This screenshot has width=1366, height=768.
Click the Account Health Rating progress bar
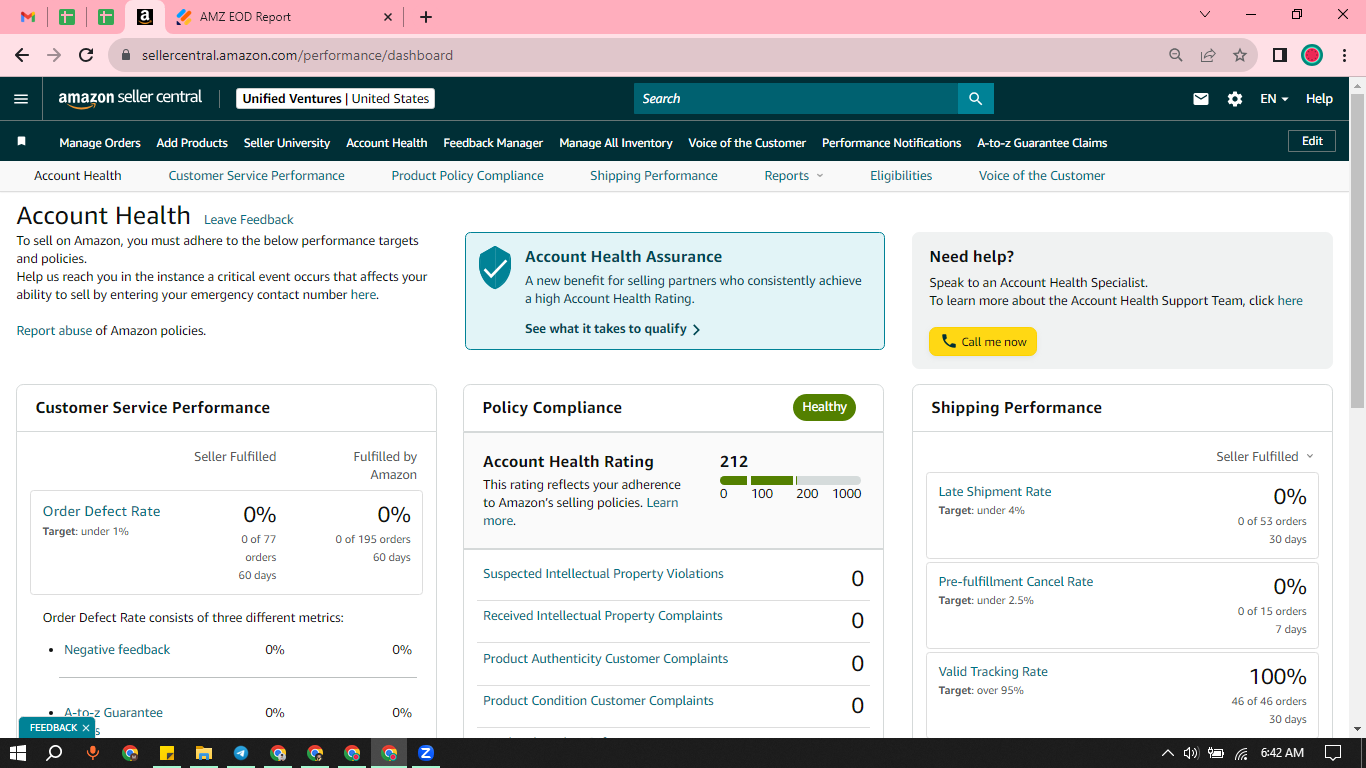click(x=790, y=481)
